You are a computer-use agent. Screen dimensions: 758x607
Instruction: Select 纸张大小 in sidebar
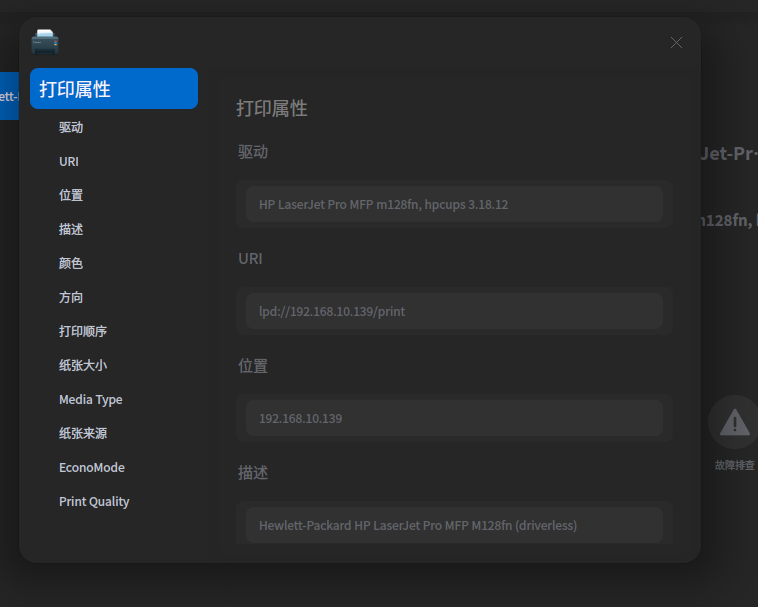click(83, 365)
